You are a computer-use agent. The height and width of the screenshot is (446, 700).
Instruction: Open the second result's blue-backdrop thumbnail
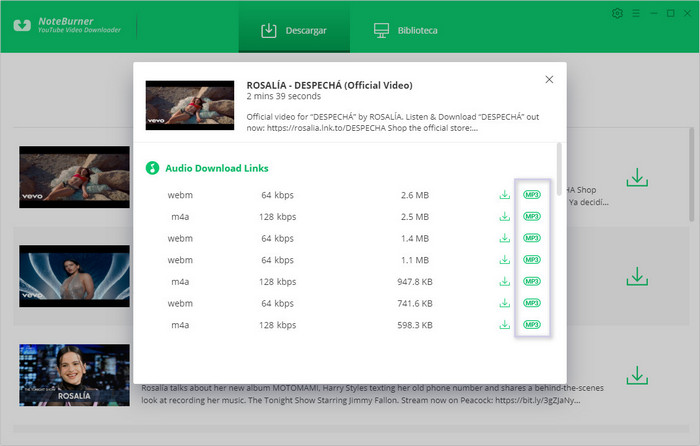(75, 276)
